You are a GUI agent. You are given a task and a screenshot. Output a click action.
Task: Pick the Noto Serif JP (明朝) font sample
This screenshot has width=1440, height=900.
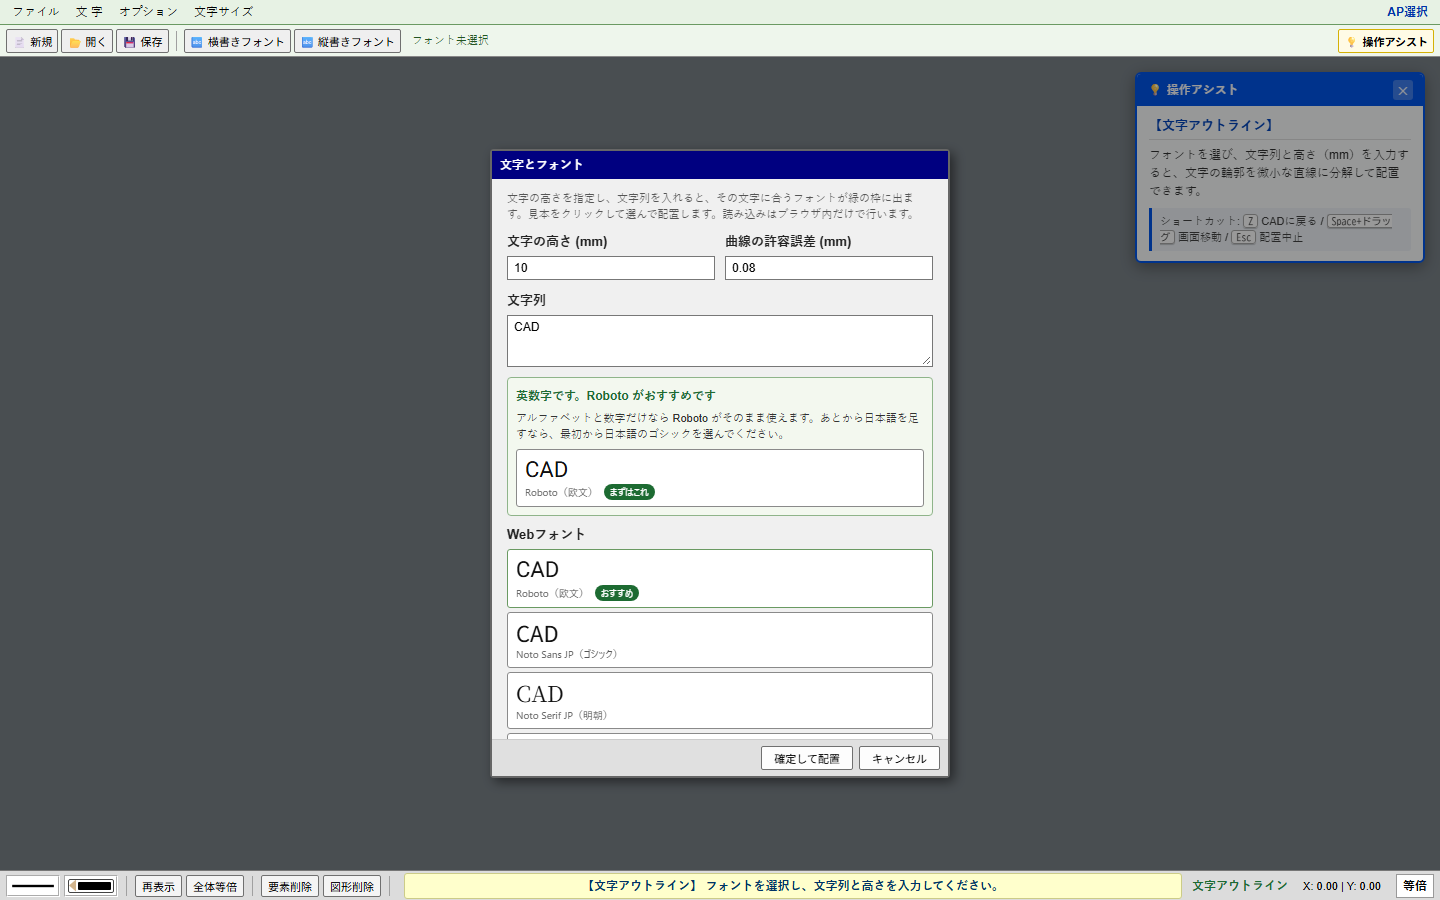(x=720, y=700)
